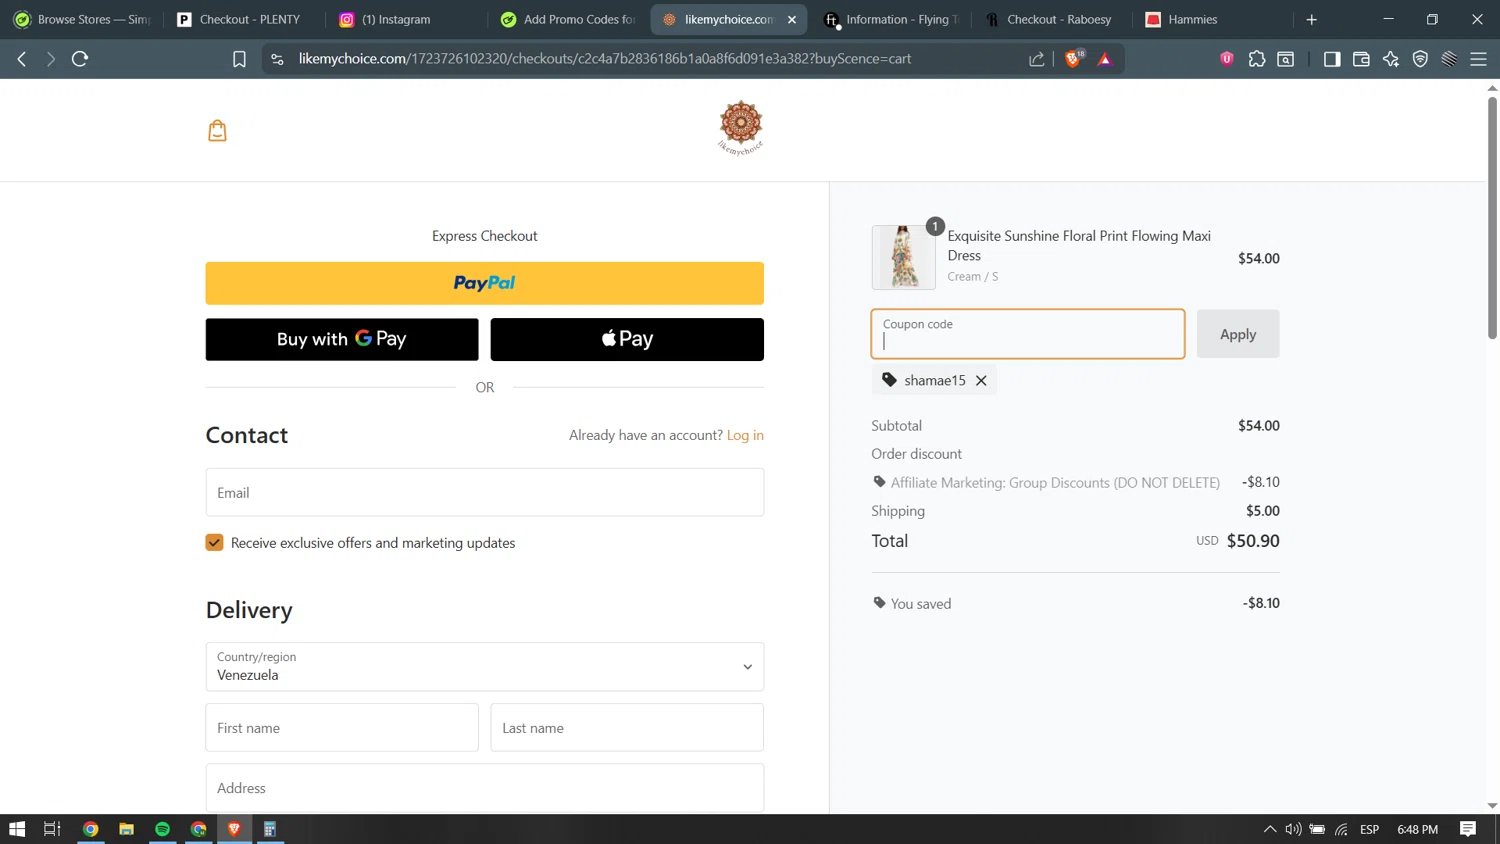The width and height of the screenshot is (1500, 844).
Task: Open Brave Wallet icon
Action: click(x=1361, y=59)
